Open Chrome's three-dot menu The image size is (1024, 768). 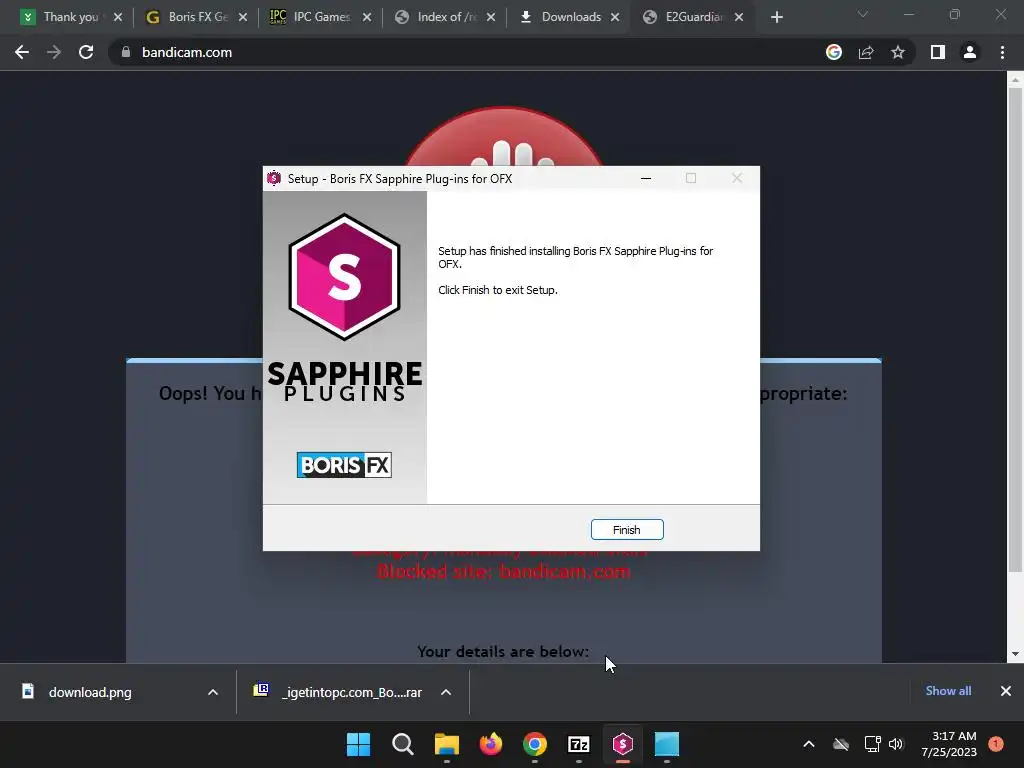(x=1002, y=52)
